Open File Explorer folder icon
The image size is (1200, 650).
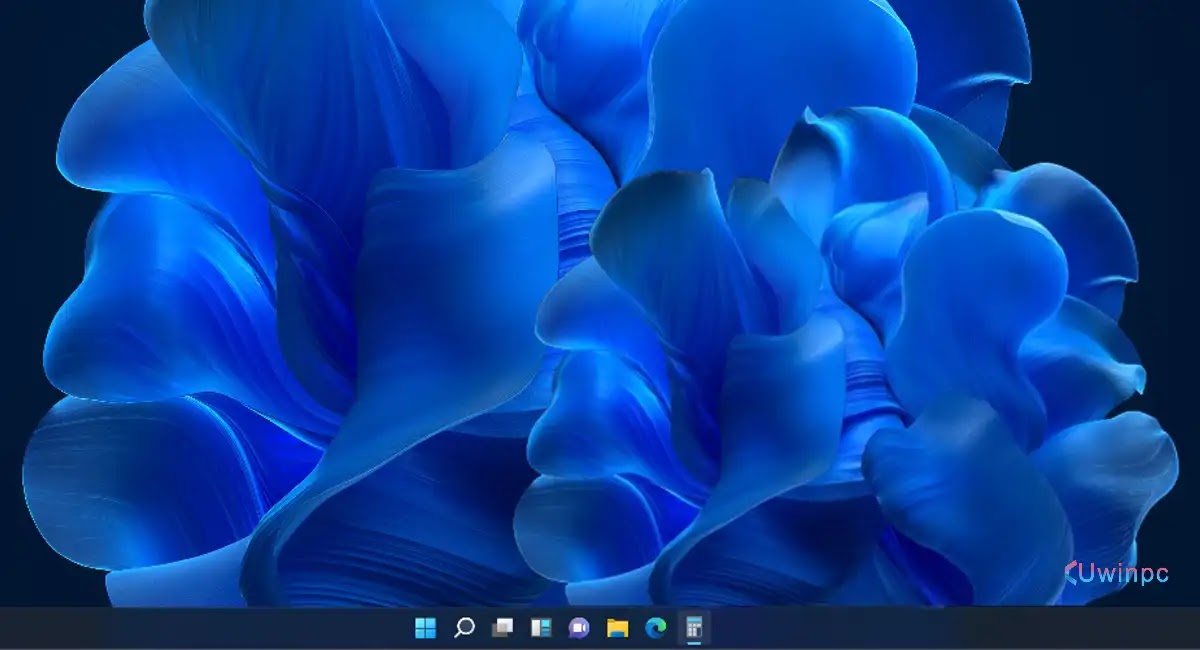(618, 628)
